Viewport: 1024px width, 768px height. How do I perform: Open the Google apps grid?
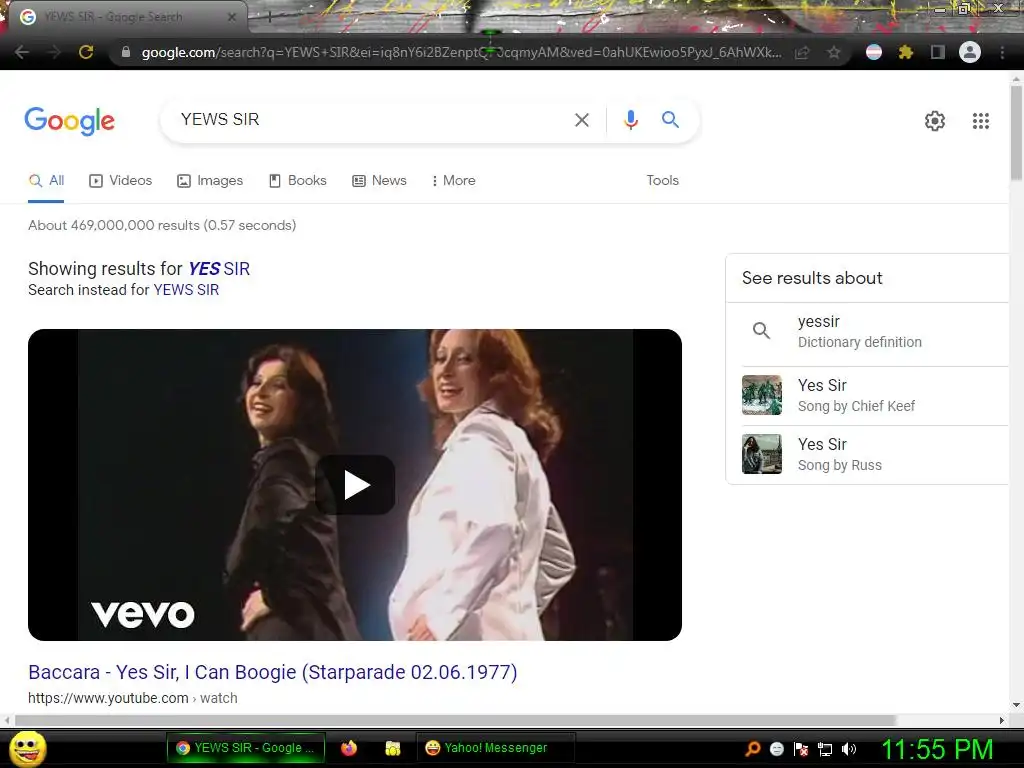click(x=980, y=121)
